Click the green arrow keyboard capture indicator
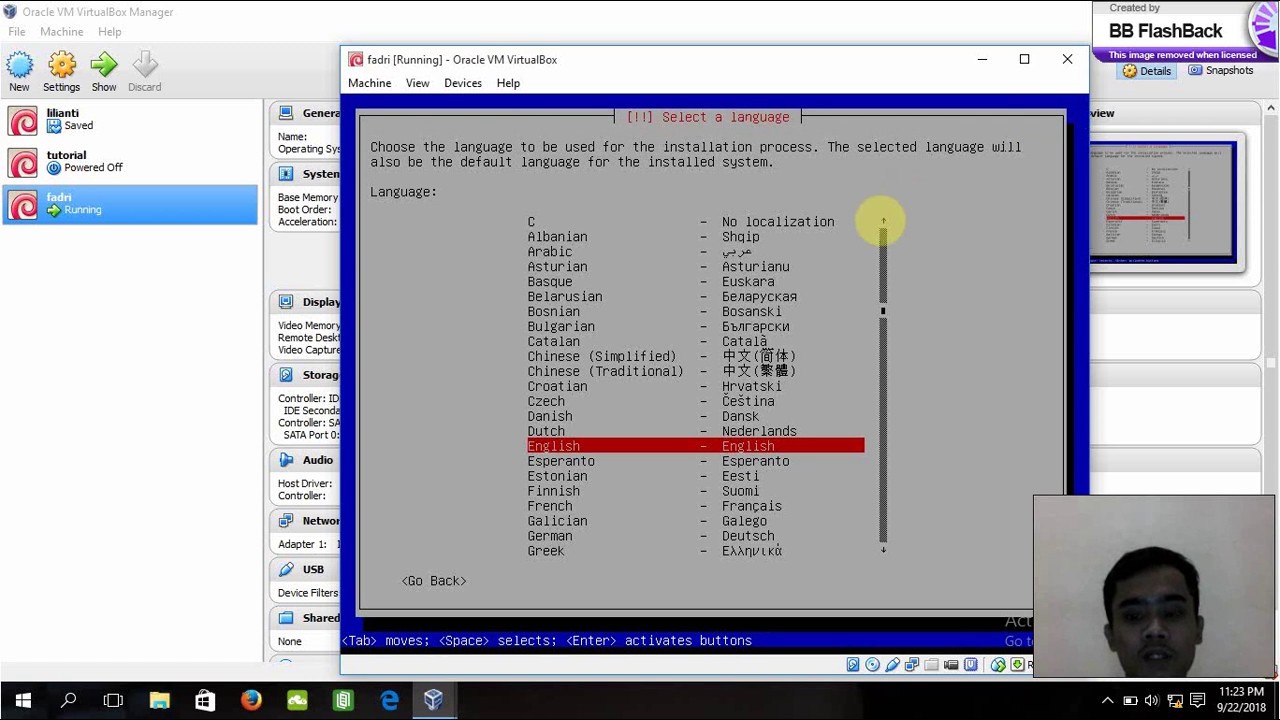This screenshot has width=1280, height=720. click(x=1018, y=665)
